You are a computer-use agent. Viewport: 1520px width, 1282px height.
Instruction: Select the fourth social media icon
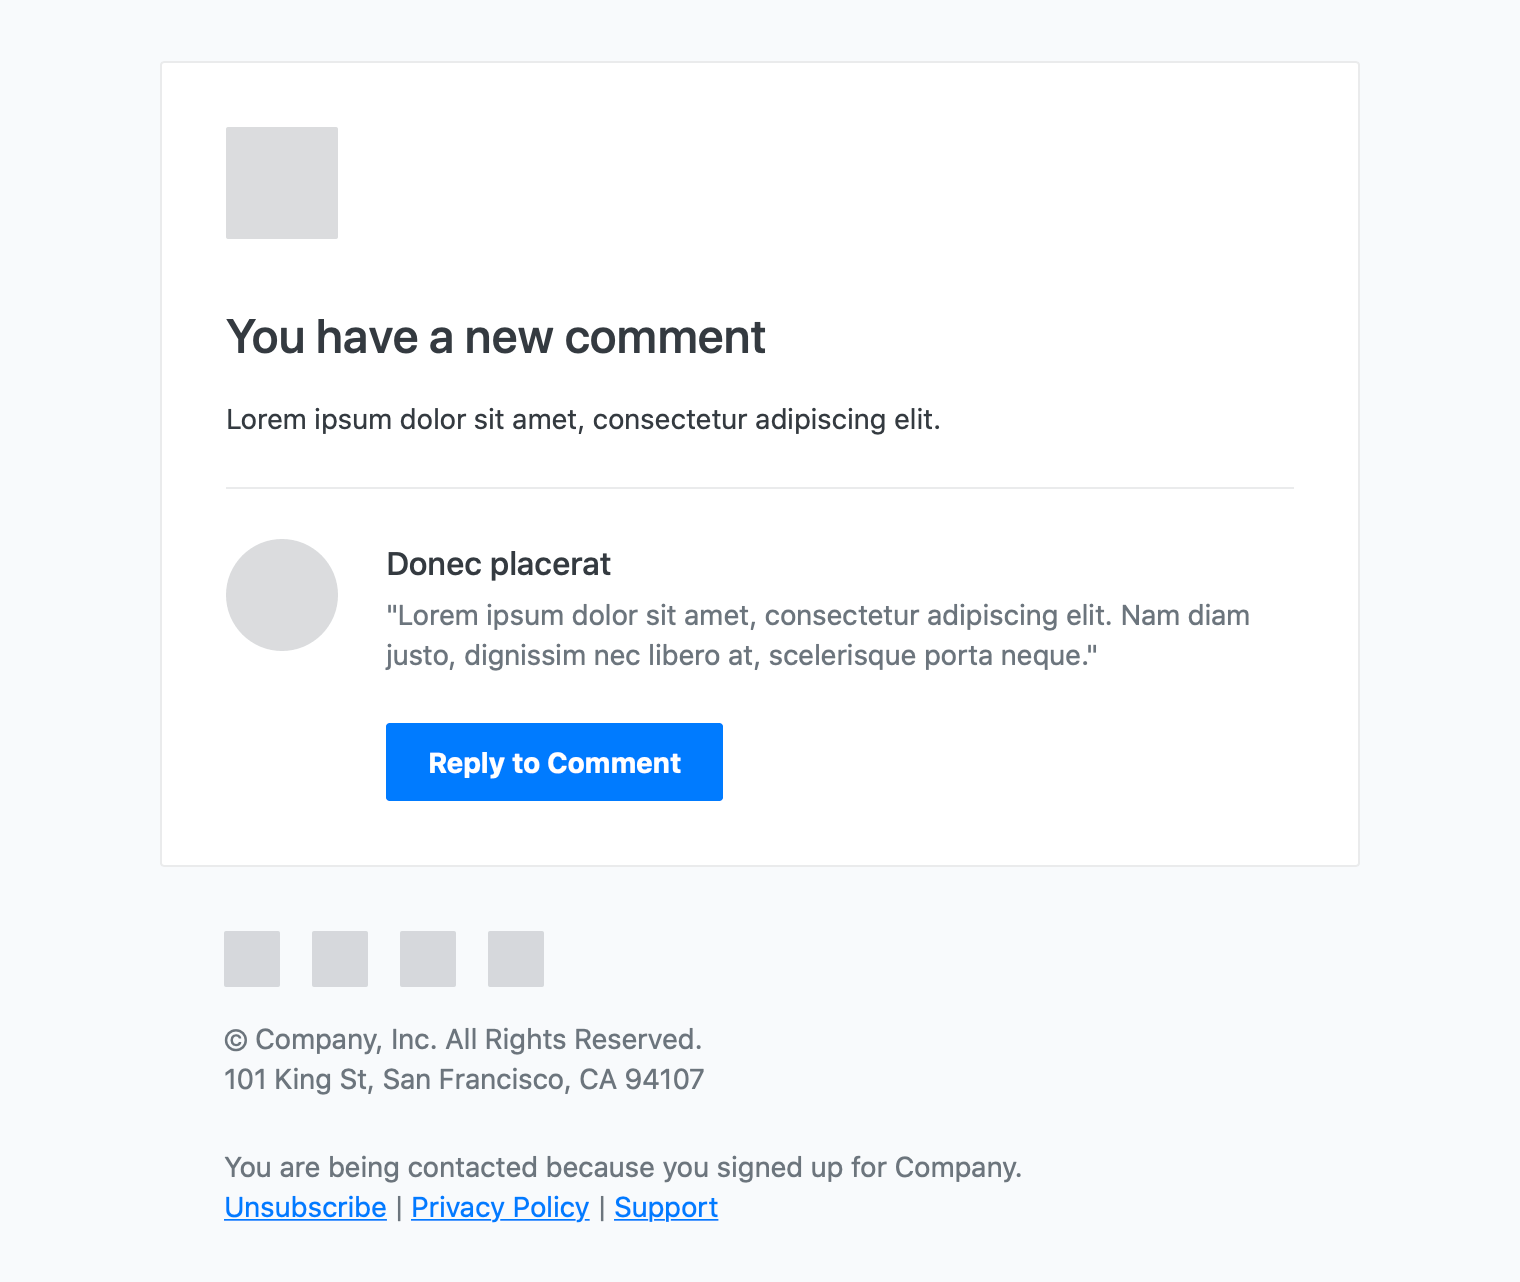click(515, 958)
